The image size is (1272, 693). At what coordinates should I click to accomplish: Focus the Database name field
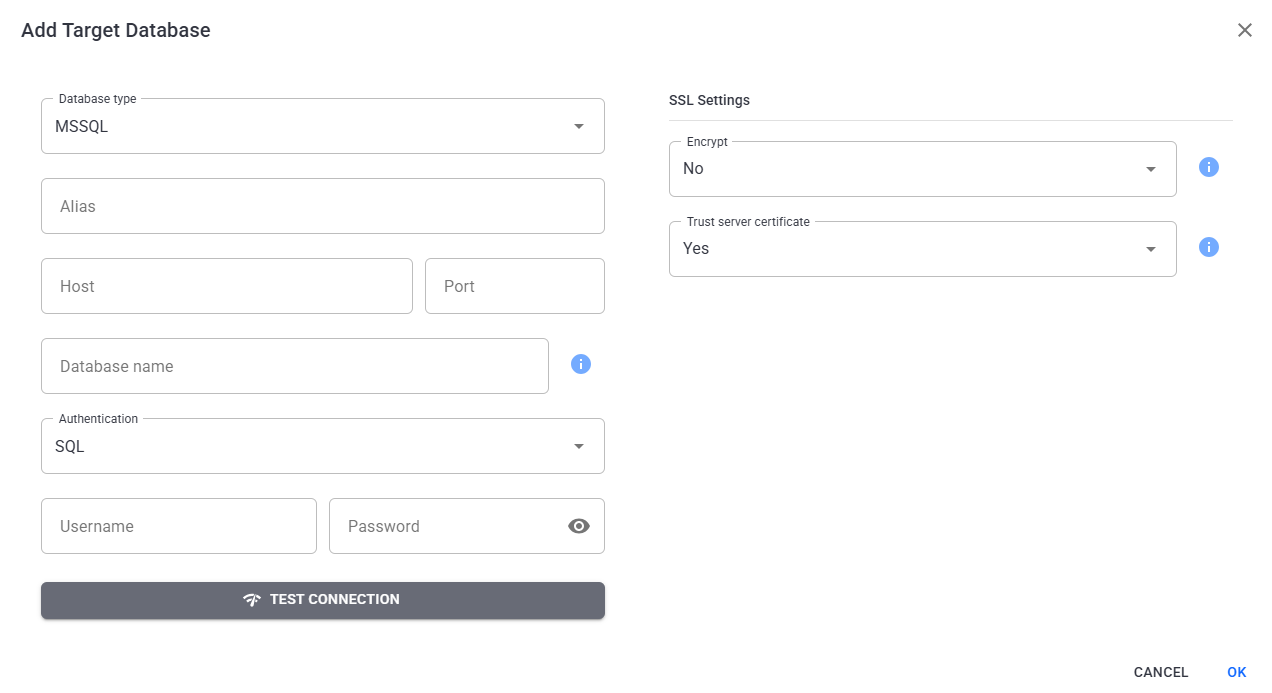click(x=295, y=366)
